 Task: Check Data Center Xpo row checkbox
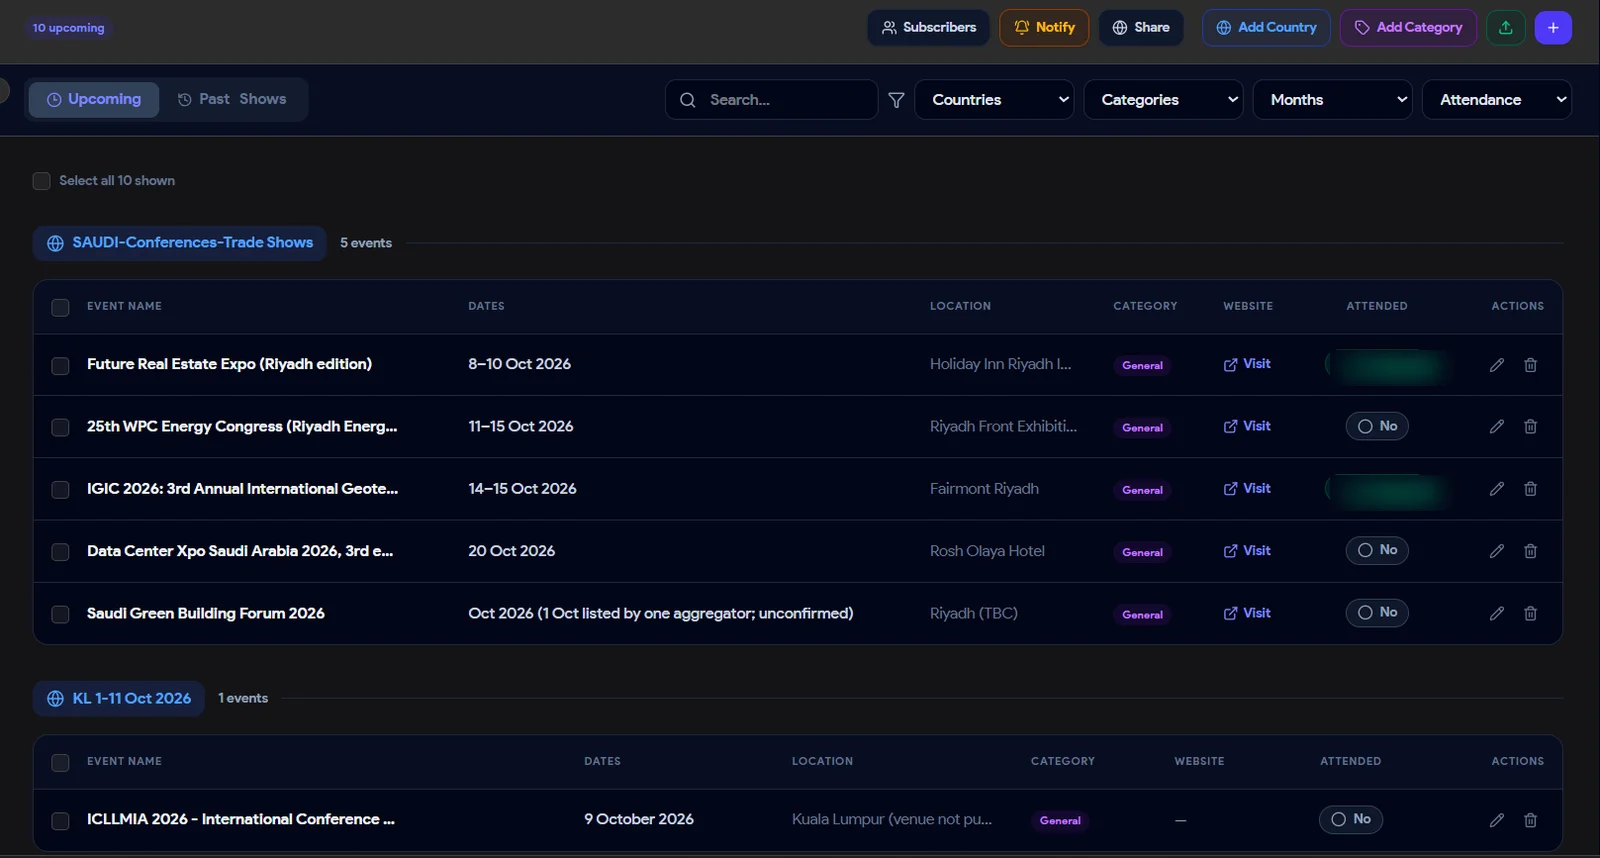pyautogui.click(x=60, y=552)
